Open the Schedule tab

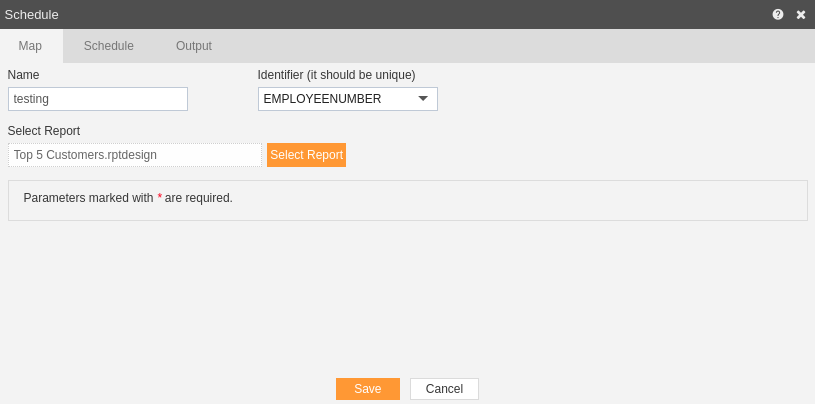point(109,46)
